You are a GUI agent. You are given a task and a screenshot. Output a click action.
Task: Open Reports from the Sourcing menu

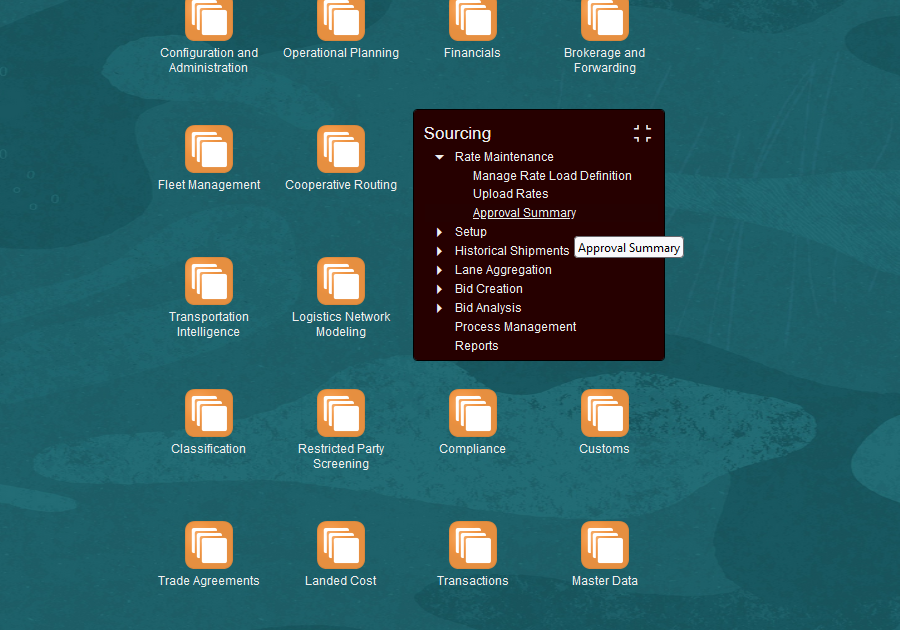click(x=476, y=346)
